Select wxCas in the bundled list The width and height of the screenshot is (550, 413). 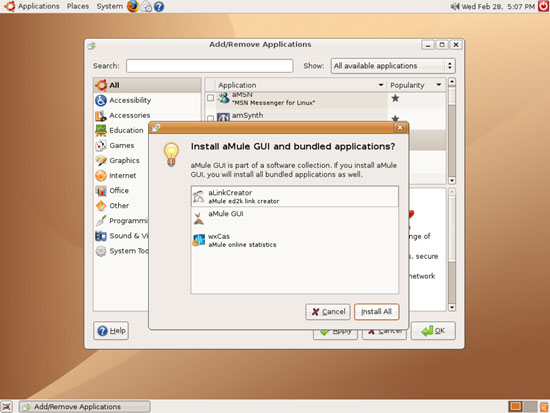tap(295, 240)
